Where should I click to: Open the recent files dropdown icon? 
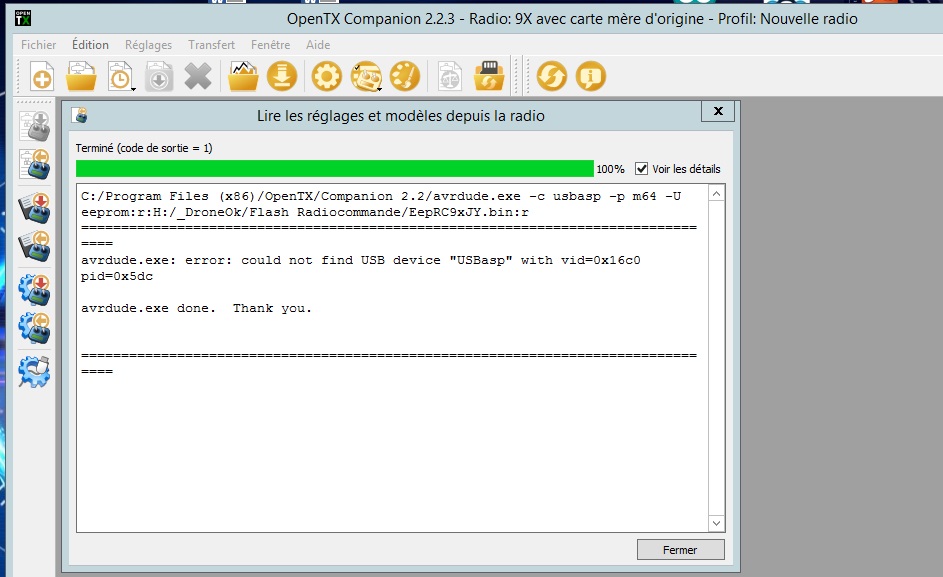pyautogui.click(x=121, y=76)
